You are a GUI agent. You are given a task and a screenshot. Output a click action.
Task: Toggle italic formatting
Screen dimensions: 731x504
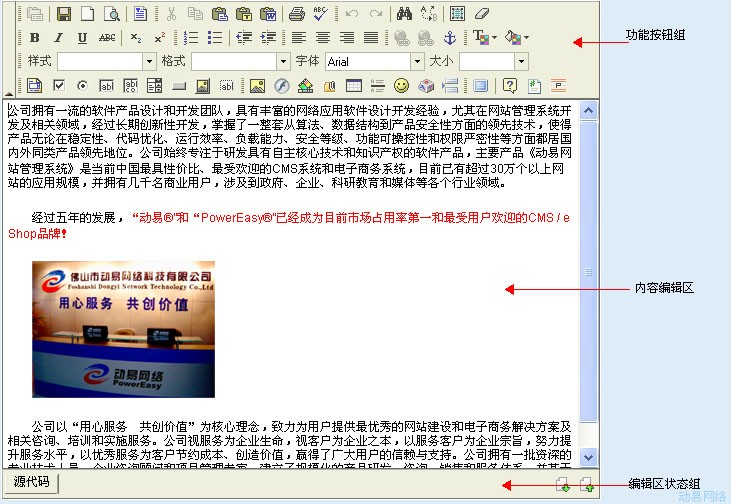[x=58, y=37]
